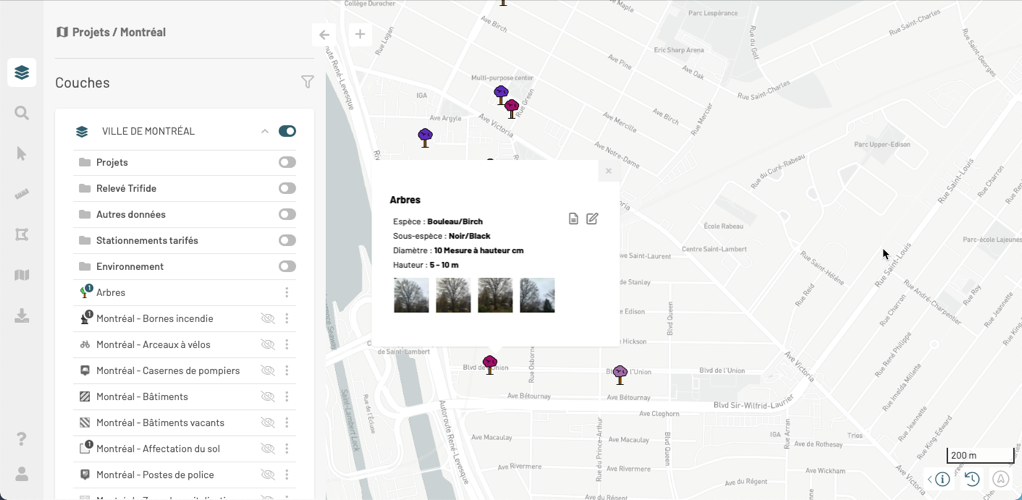Show the Montréal - Bornes incendie layer

pos(267,319)
